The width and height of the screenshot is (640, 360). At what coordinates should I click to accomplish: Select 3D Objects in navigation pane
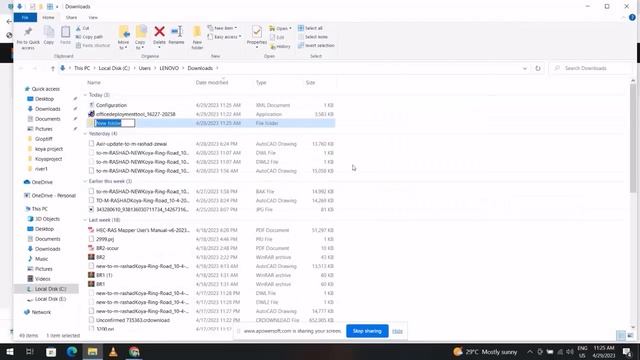coord(44,219)
